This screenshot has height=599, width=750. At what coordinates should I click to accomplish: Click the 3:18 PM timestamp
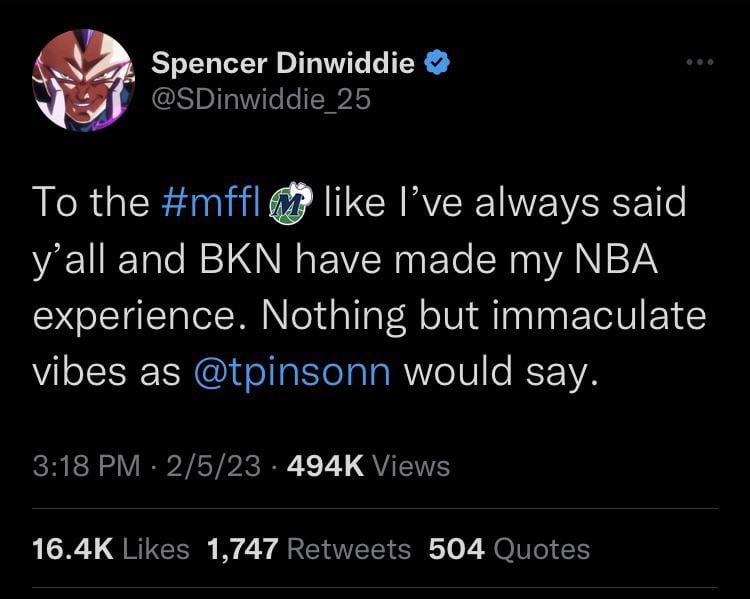(86, 466)
